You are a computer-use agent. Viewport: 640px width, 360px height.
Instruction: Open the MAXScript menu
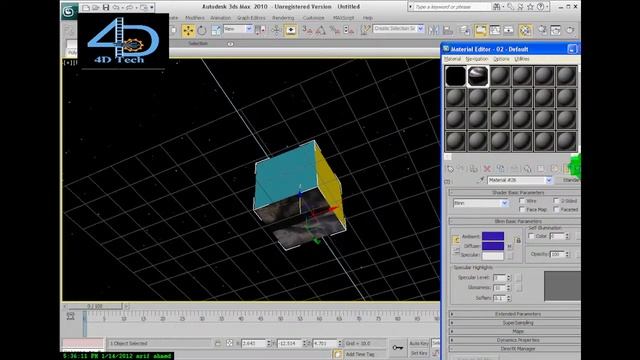point(343,18)
